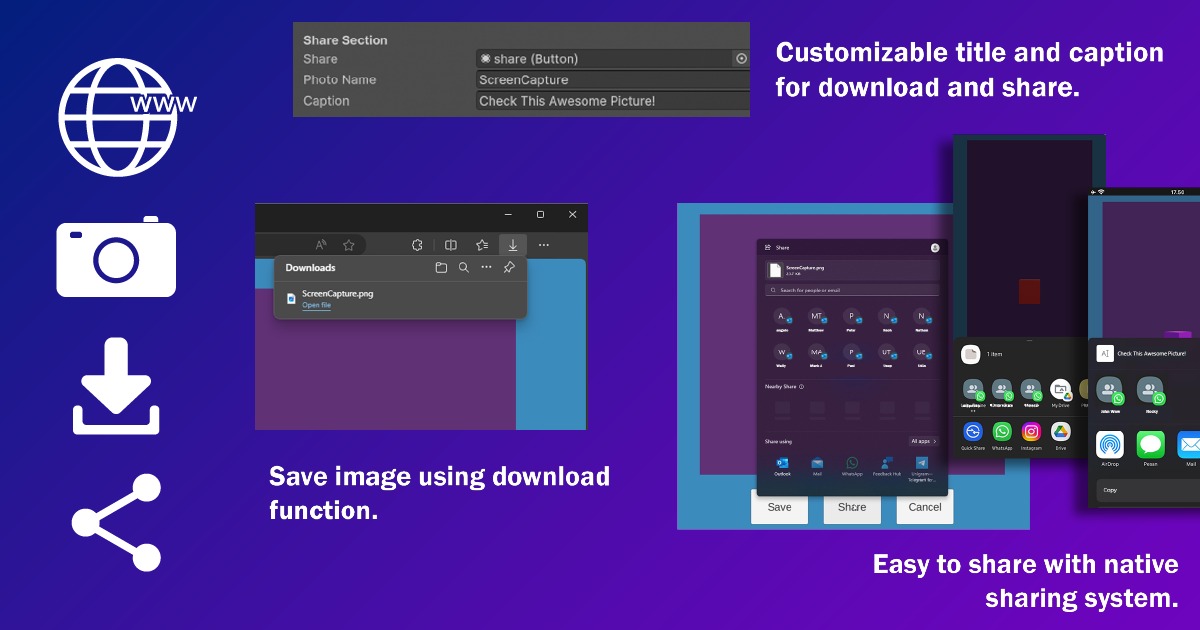The width and height of the screenshot is (1200, 630).
Task: Click the Caption field in Share Section
Action: [613, 101]
